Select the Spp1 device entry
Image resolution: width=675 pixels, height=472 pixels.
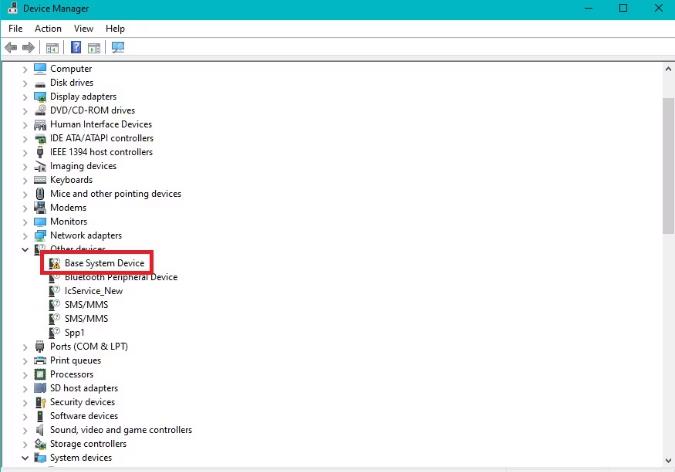(74, 332)
